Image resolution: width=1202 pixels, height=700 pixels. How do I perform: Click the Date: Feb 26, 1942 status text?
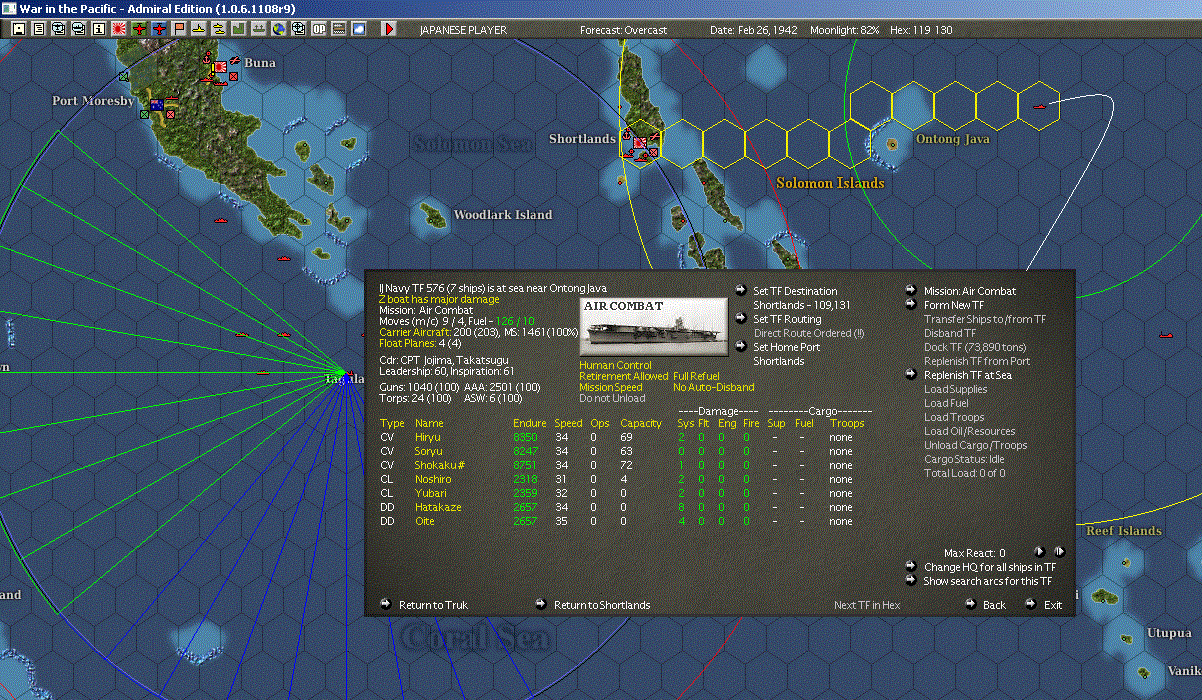753,30
